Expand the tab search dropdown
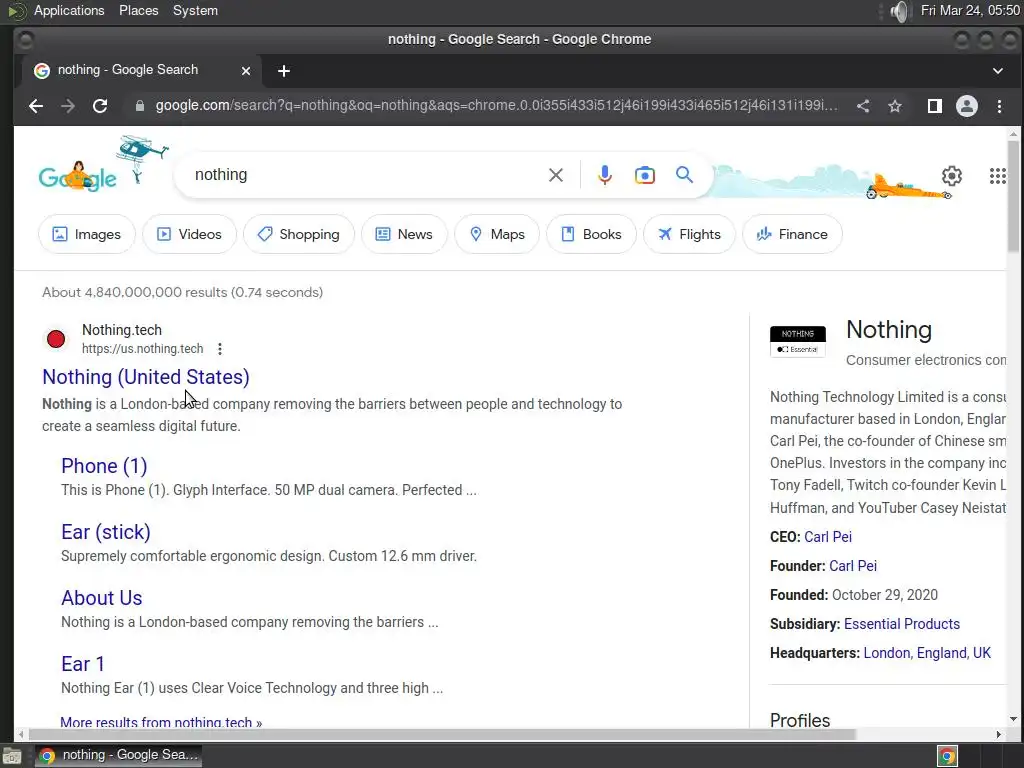Image resolution: width=1024 pixels, height=768 pixels. 997,71
